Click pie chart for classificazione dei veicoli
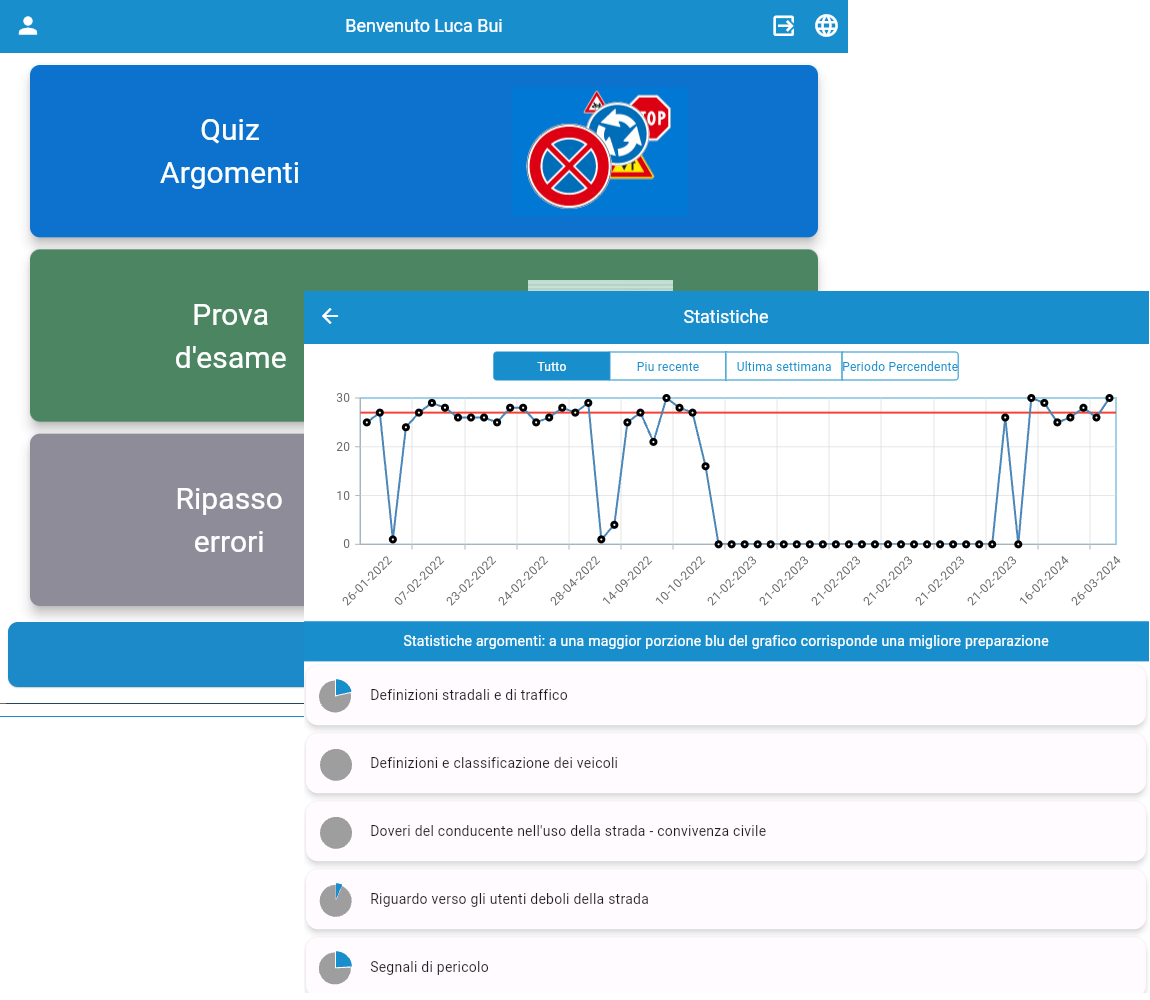Image resolution: width=1150 pixels, height=1000 pixels. 335,764
